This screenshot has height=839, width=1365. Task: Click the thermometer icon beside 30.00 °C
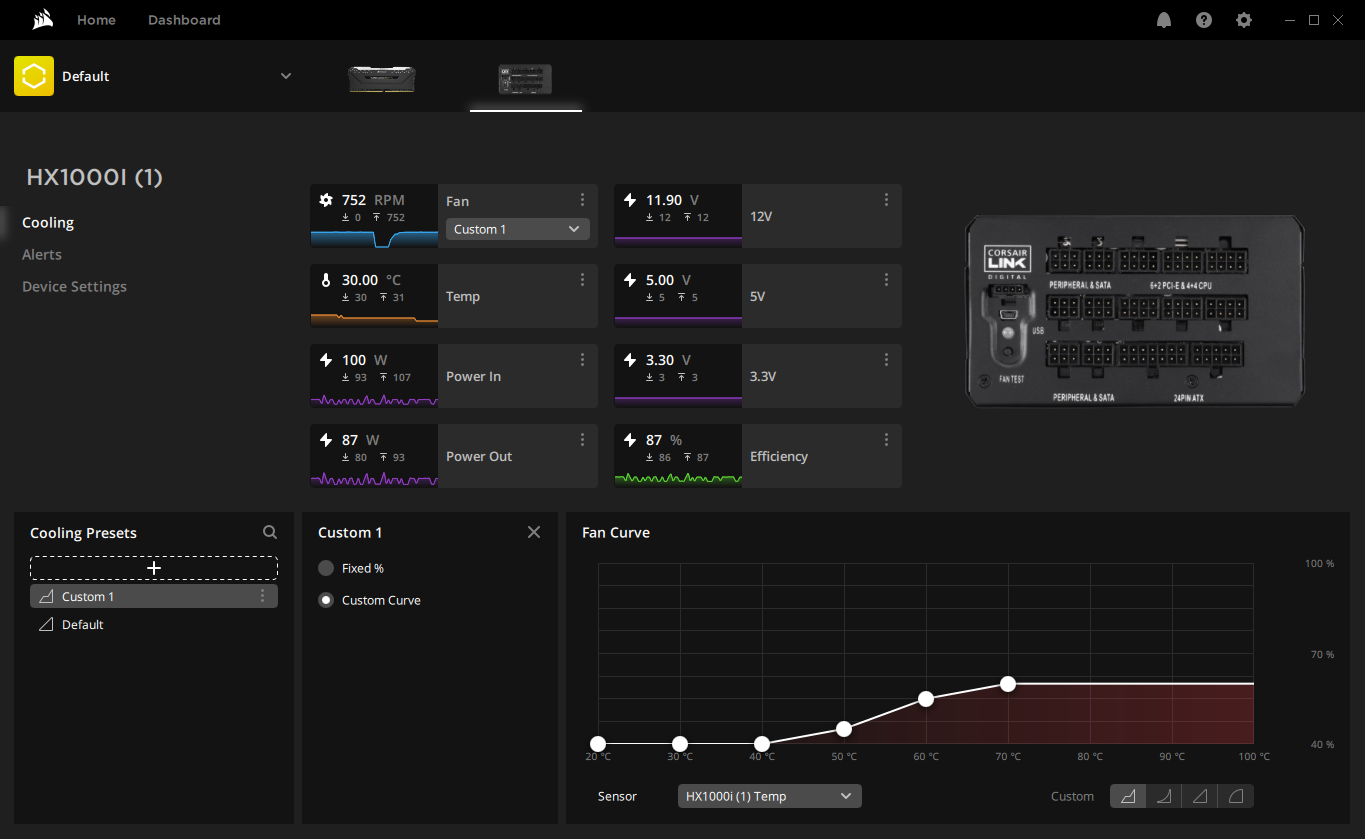326,280
